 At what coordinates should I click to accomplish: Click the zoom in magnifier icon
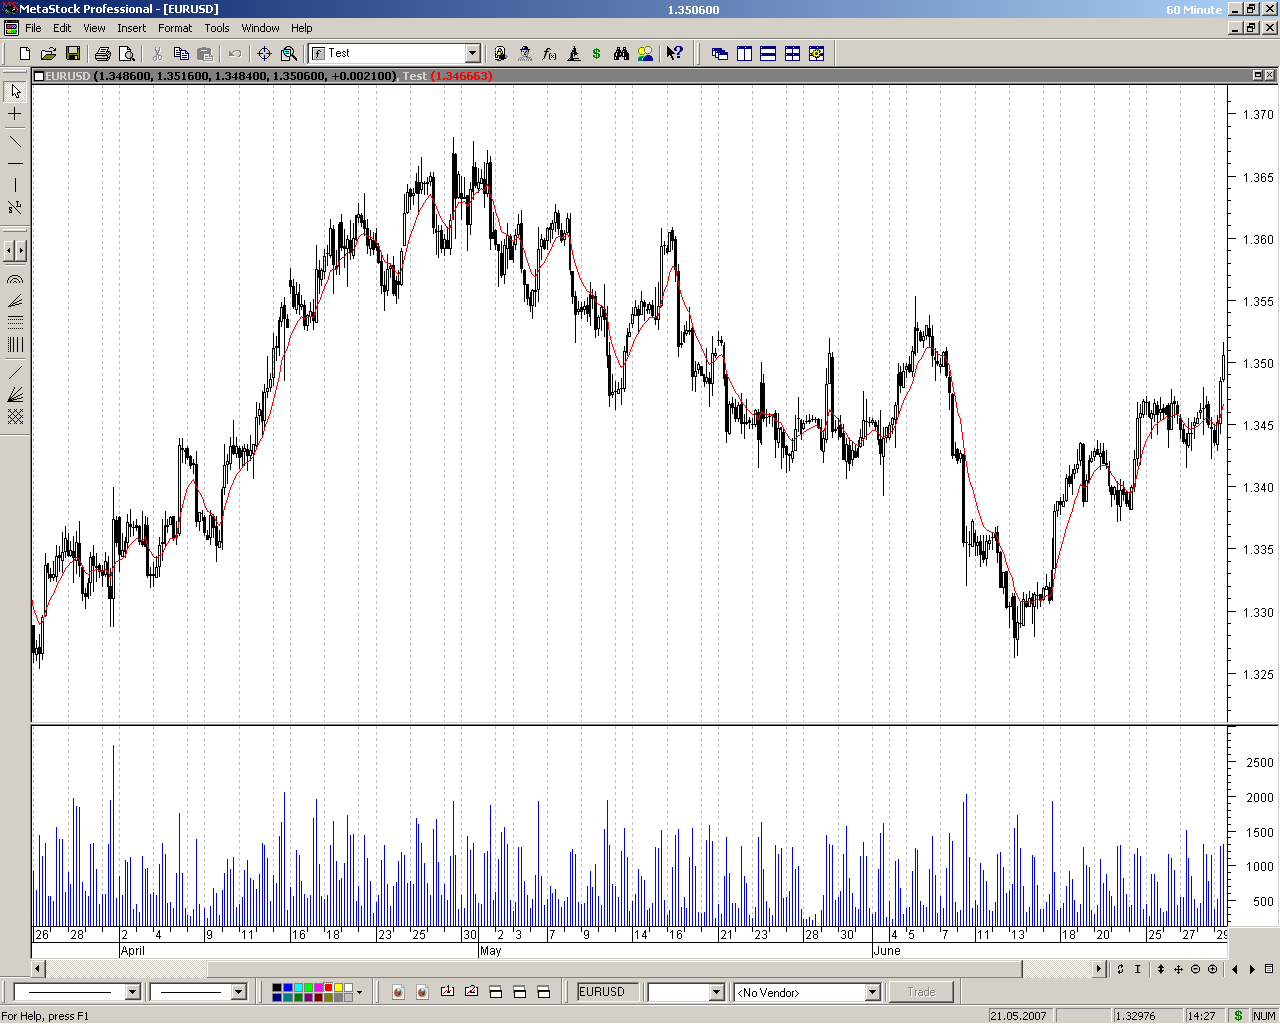coord(1213,969)
